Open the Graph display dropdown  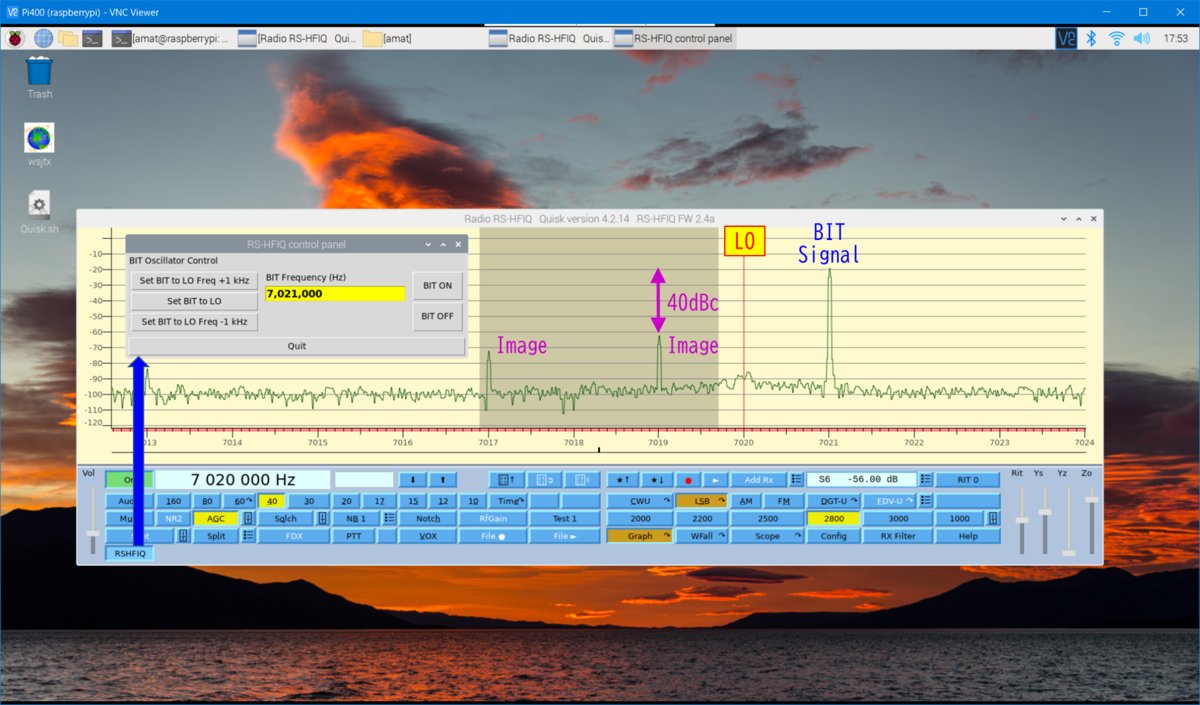638,535
